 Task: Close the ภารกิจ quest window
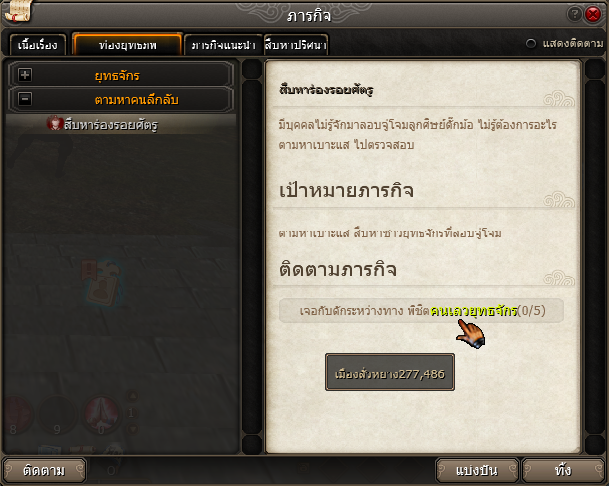[x=593, y=15]
